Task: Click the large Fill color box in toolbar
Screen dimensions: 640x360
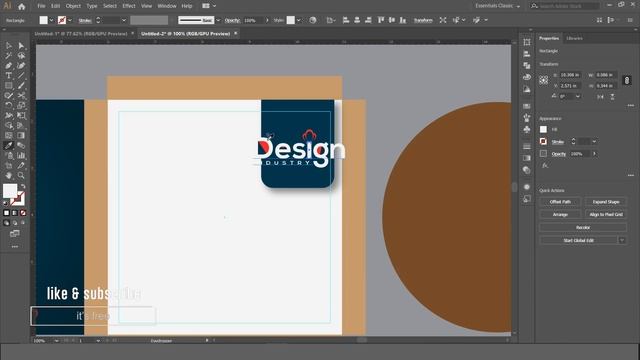Action: (x=10, y=191)
